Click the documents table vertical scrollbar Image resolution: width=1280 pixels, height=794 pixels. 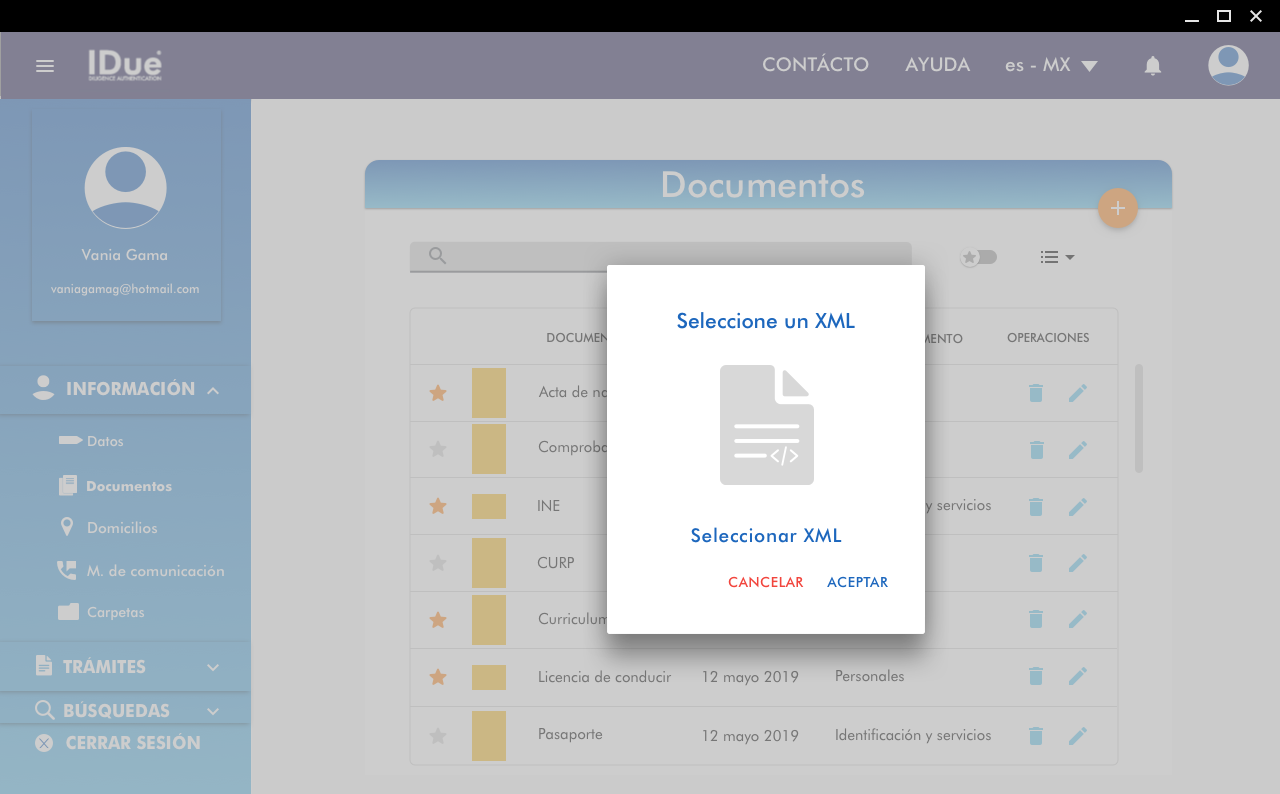pyautogui.click(x=1138, y=418)
